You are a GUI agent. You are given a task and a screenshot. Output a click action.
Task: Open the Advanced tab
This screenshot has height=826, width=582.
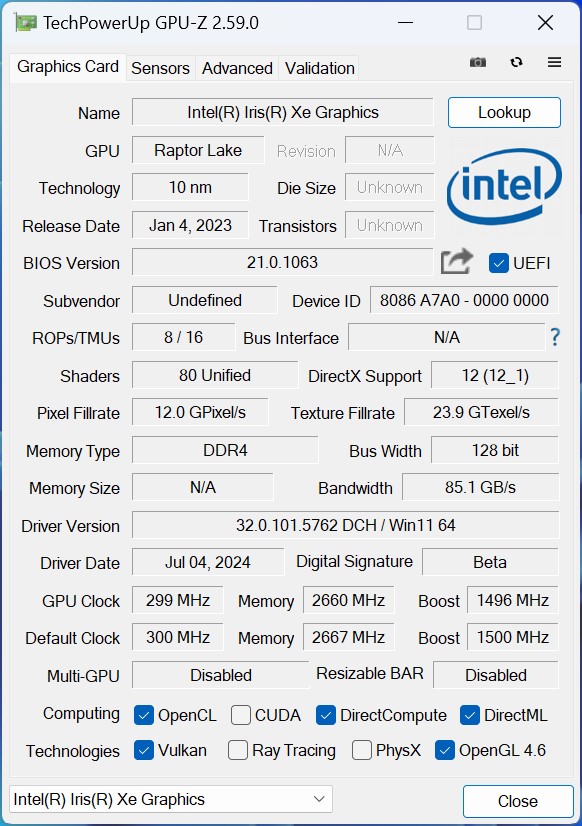[x=237, y=68]
